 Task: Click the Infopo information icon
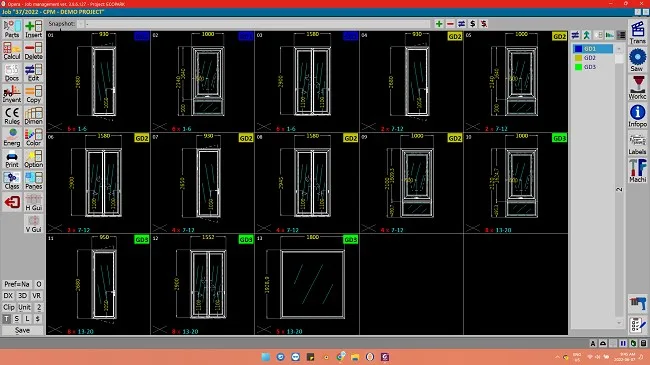pyautogui.click(x=637, y=115)
